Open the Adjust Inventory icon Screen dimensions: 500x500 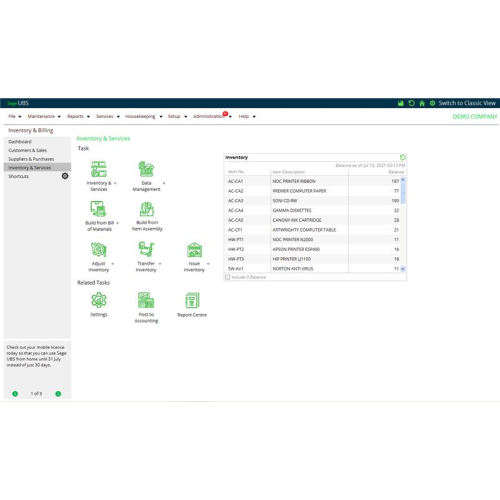pyautogui.click(x=99, y=250)
